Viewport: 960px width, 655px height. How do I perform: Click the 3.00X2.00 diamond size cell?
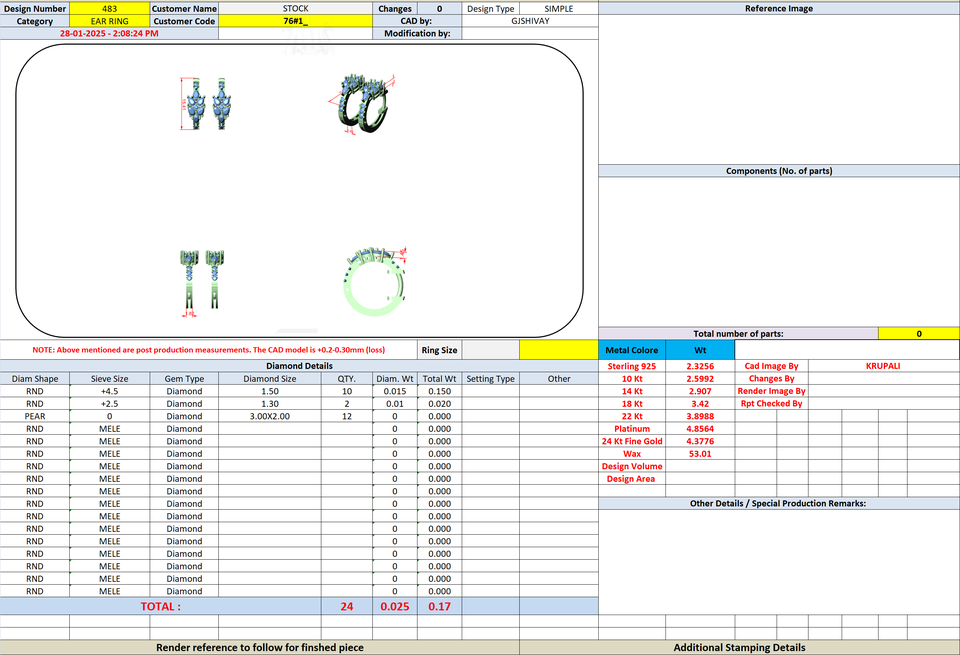pyautogui.click(x=269, y=416)
